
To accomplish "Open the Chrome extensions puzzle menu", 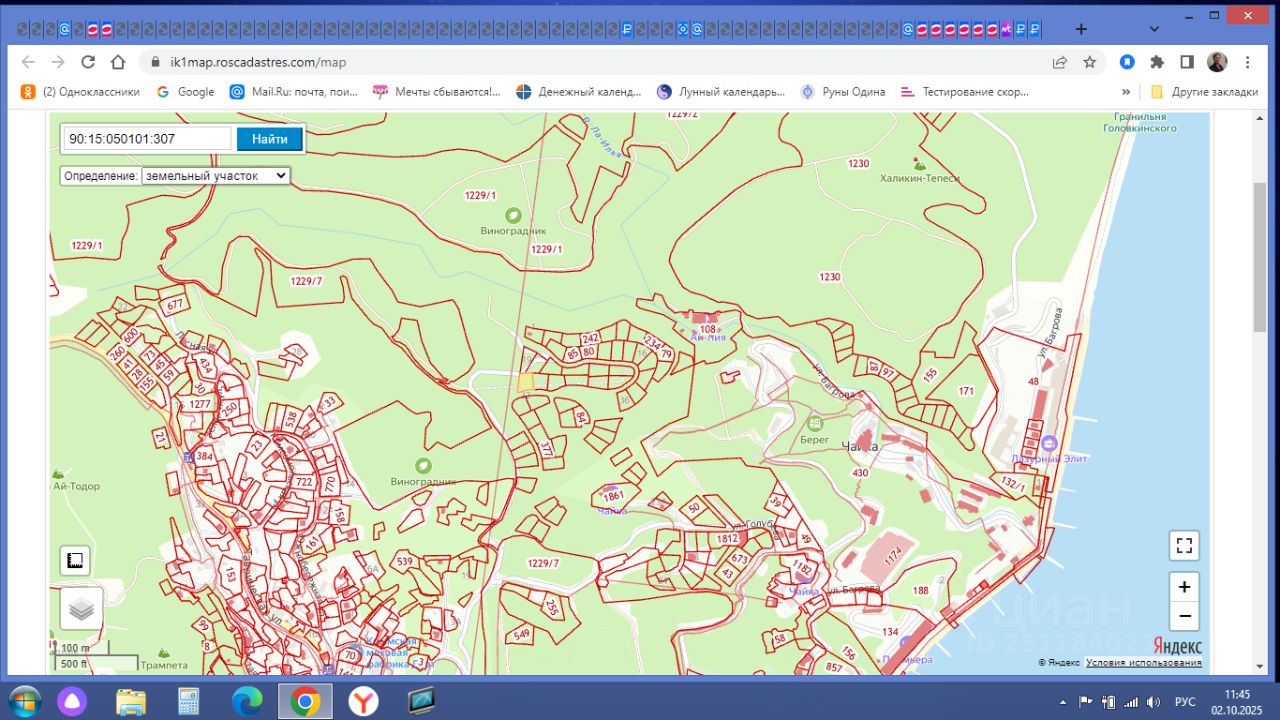I will 1157,62.
